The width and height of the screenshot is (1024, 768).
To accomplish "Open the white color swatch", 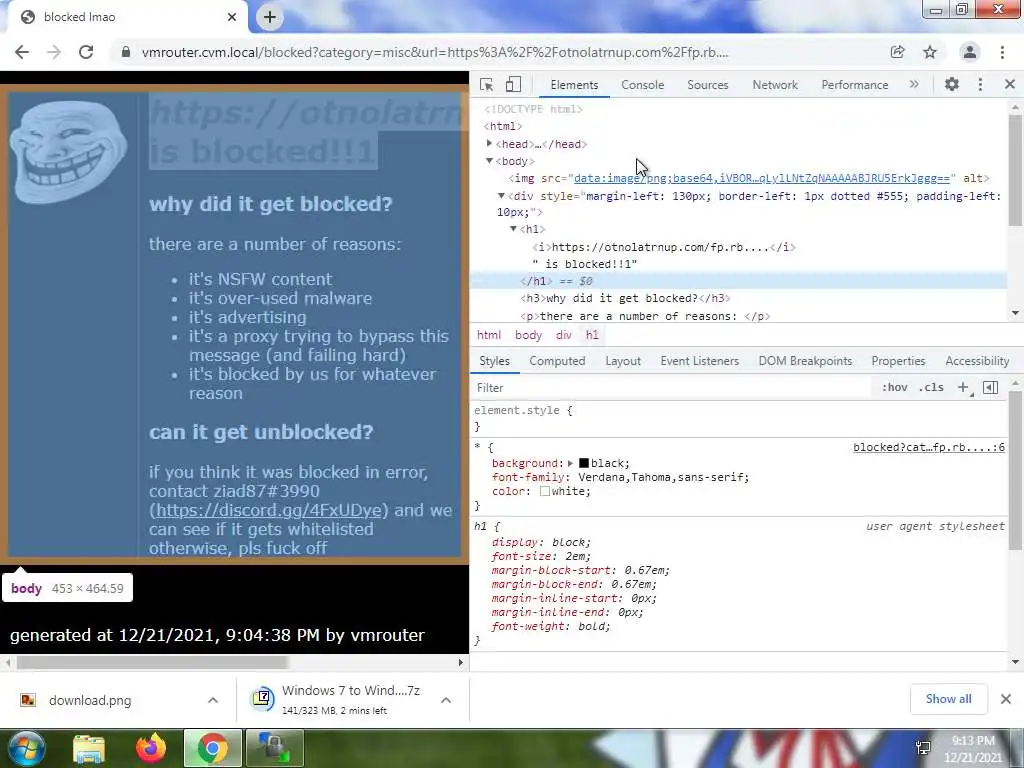I will pos(545,491).
